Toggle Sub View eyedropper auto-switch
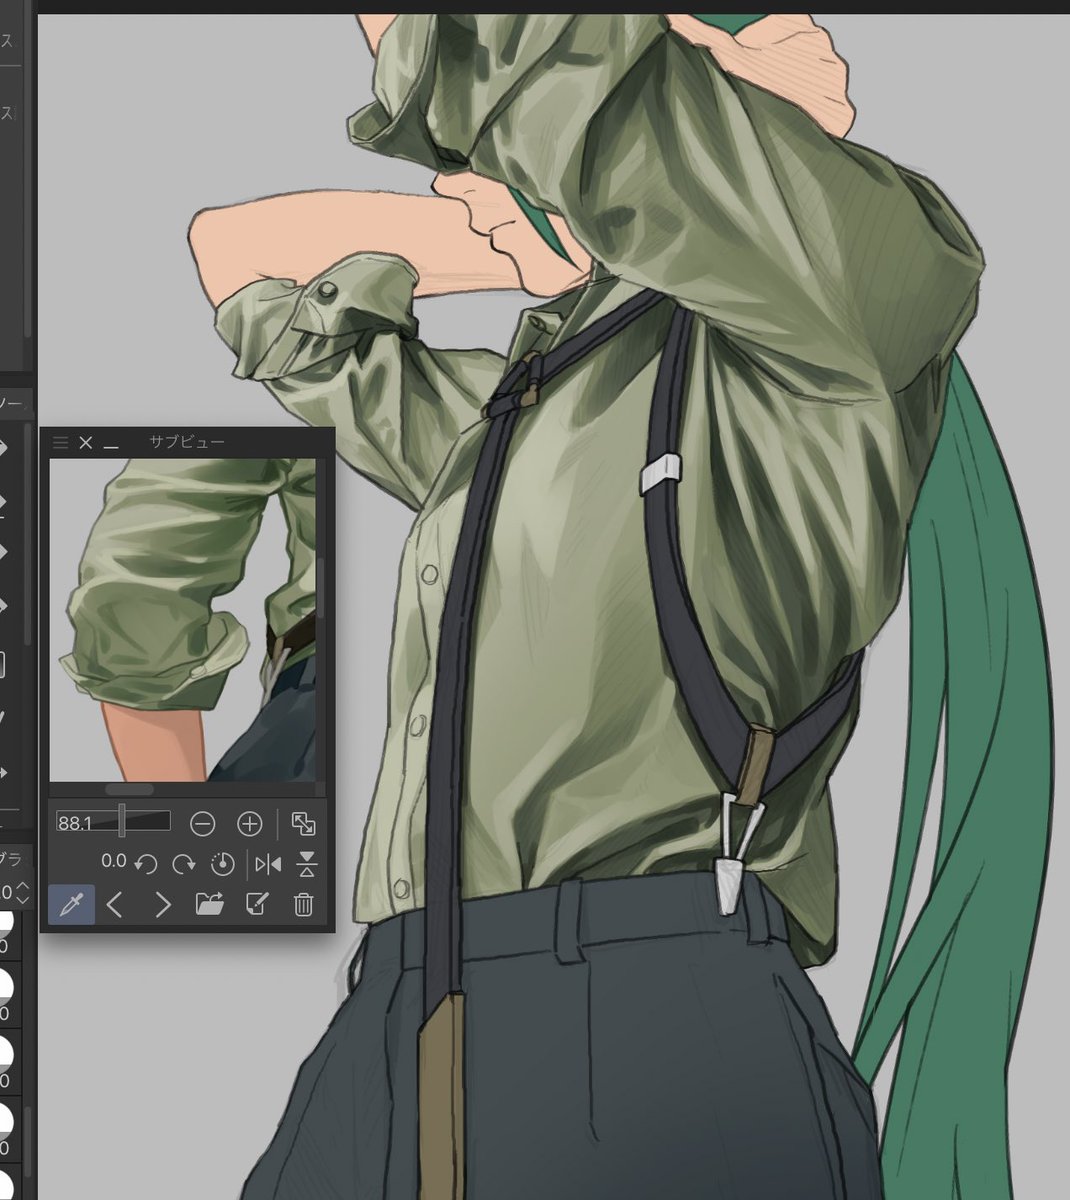This screenshot has width=1070, height=1200. [72, 905]
